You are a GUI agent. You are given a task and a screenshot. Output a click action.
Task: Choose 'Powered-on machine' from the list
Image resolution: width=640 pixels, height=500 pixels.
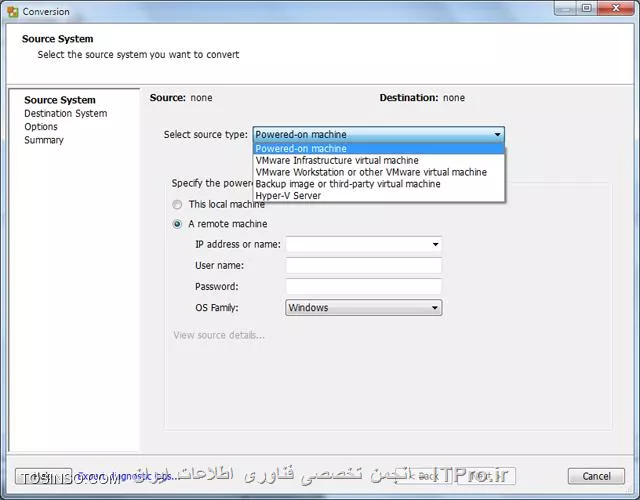379,149
